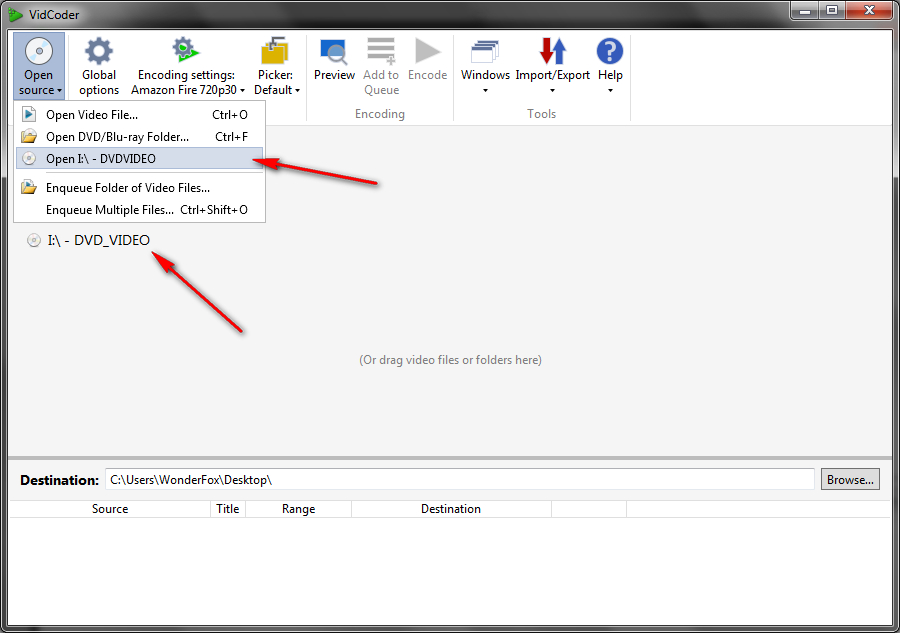900x633 pixels.
Task: Click the Destination column header in queue
Action: coord(451,508)
